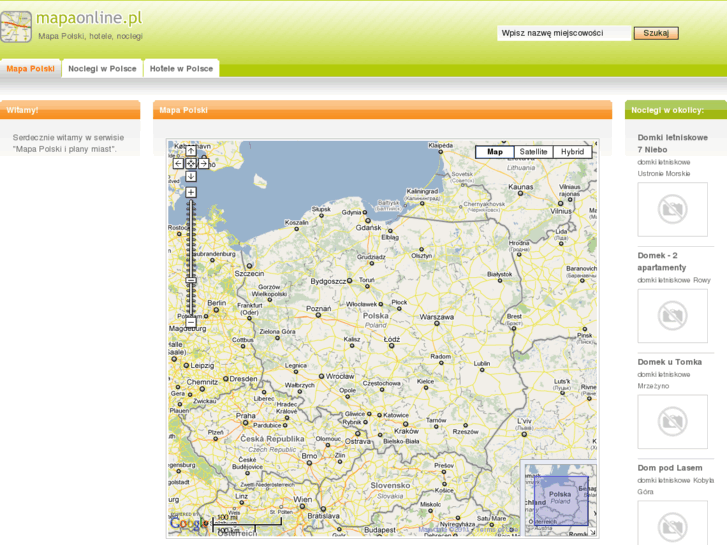727x545 pixels.
Task: Switch map to Satellite view
Action: 533,152
